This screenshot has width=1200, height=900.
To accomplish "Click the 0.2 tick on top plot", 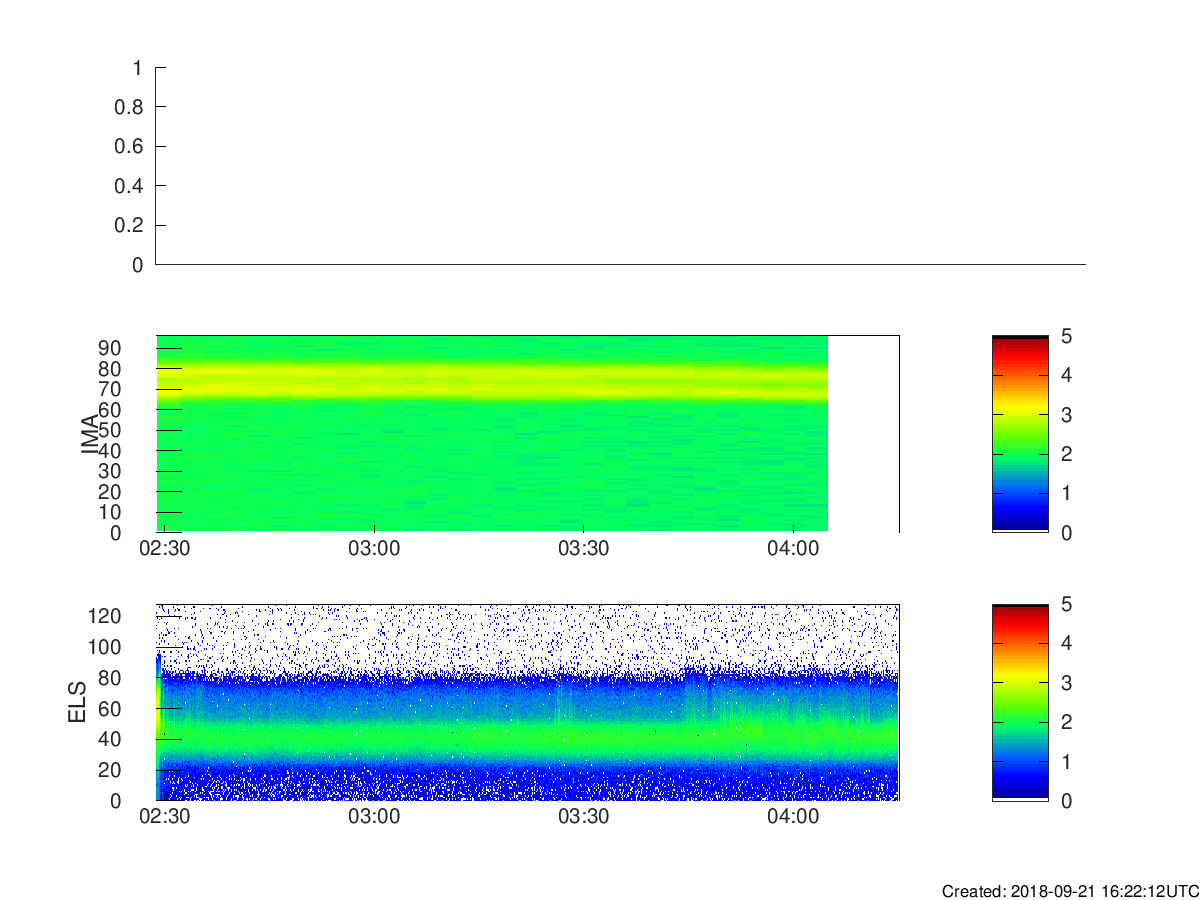I will pyautogui.click(x=131, y=226).
